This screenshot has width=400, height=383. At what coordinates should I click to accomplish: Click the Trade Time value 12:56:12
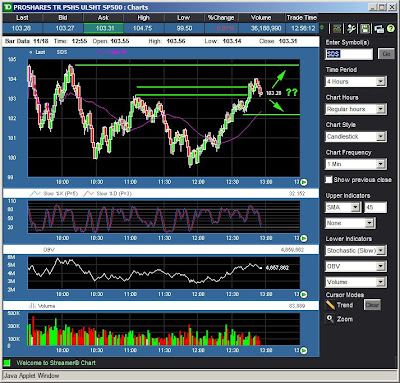coord(303,28)
